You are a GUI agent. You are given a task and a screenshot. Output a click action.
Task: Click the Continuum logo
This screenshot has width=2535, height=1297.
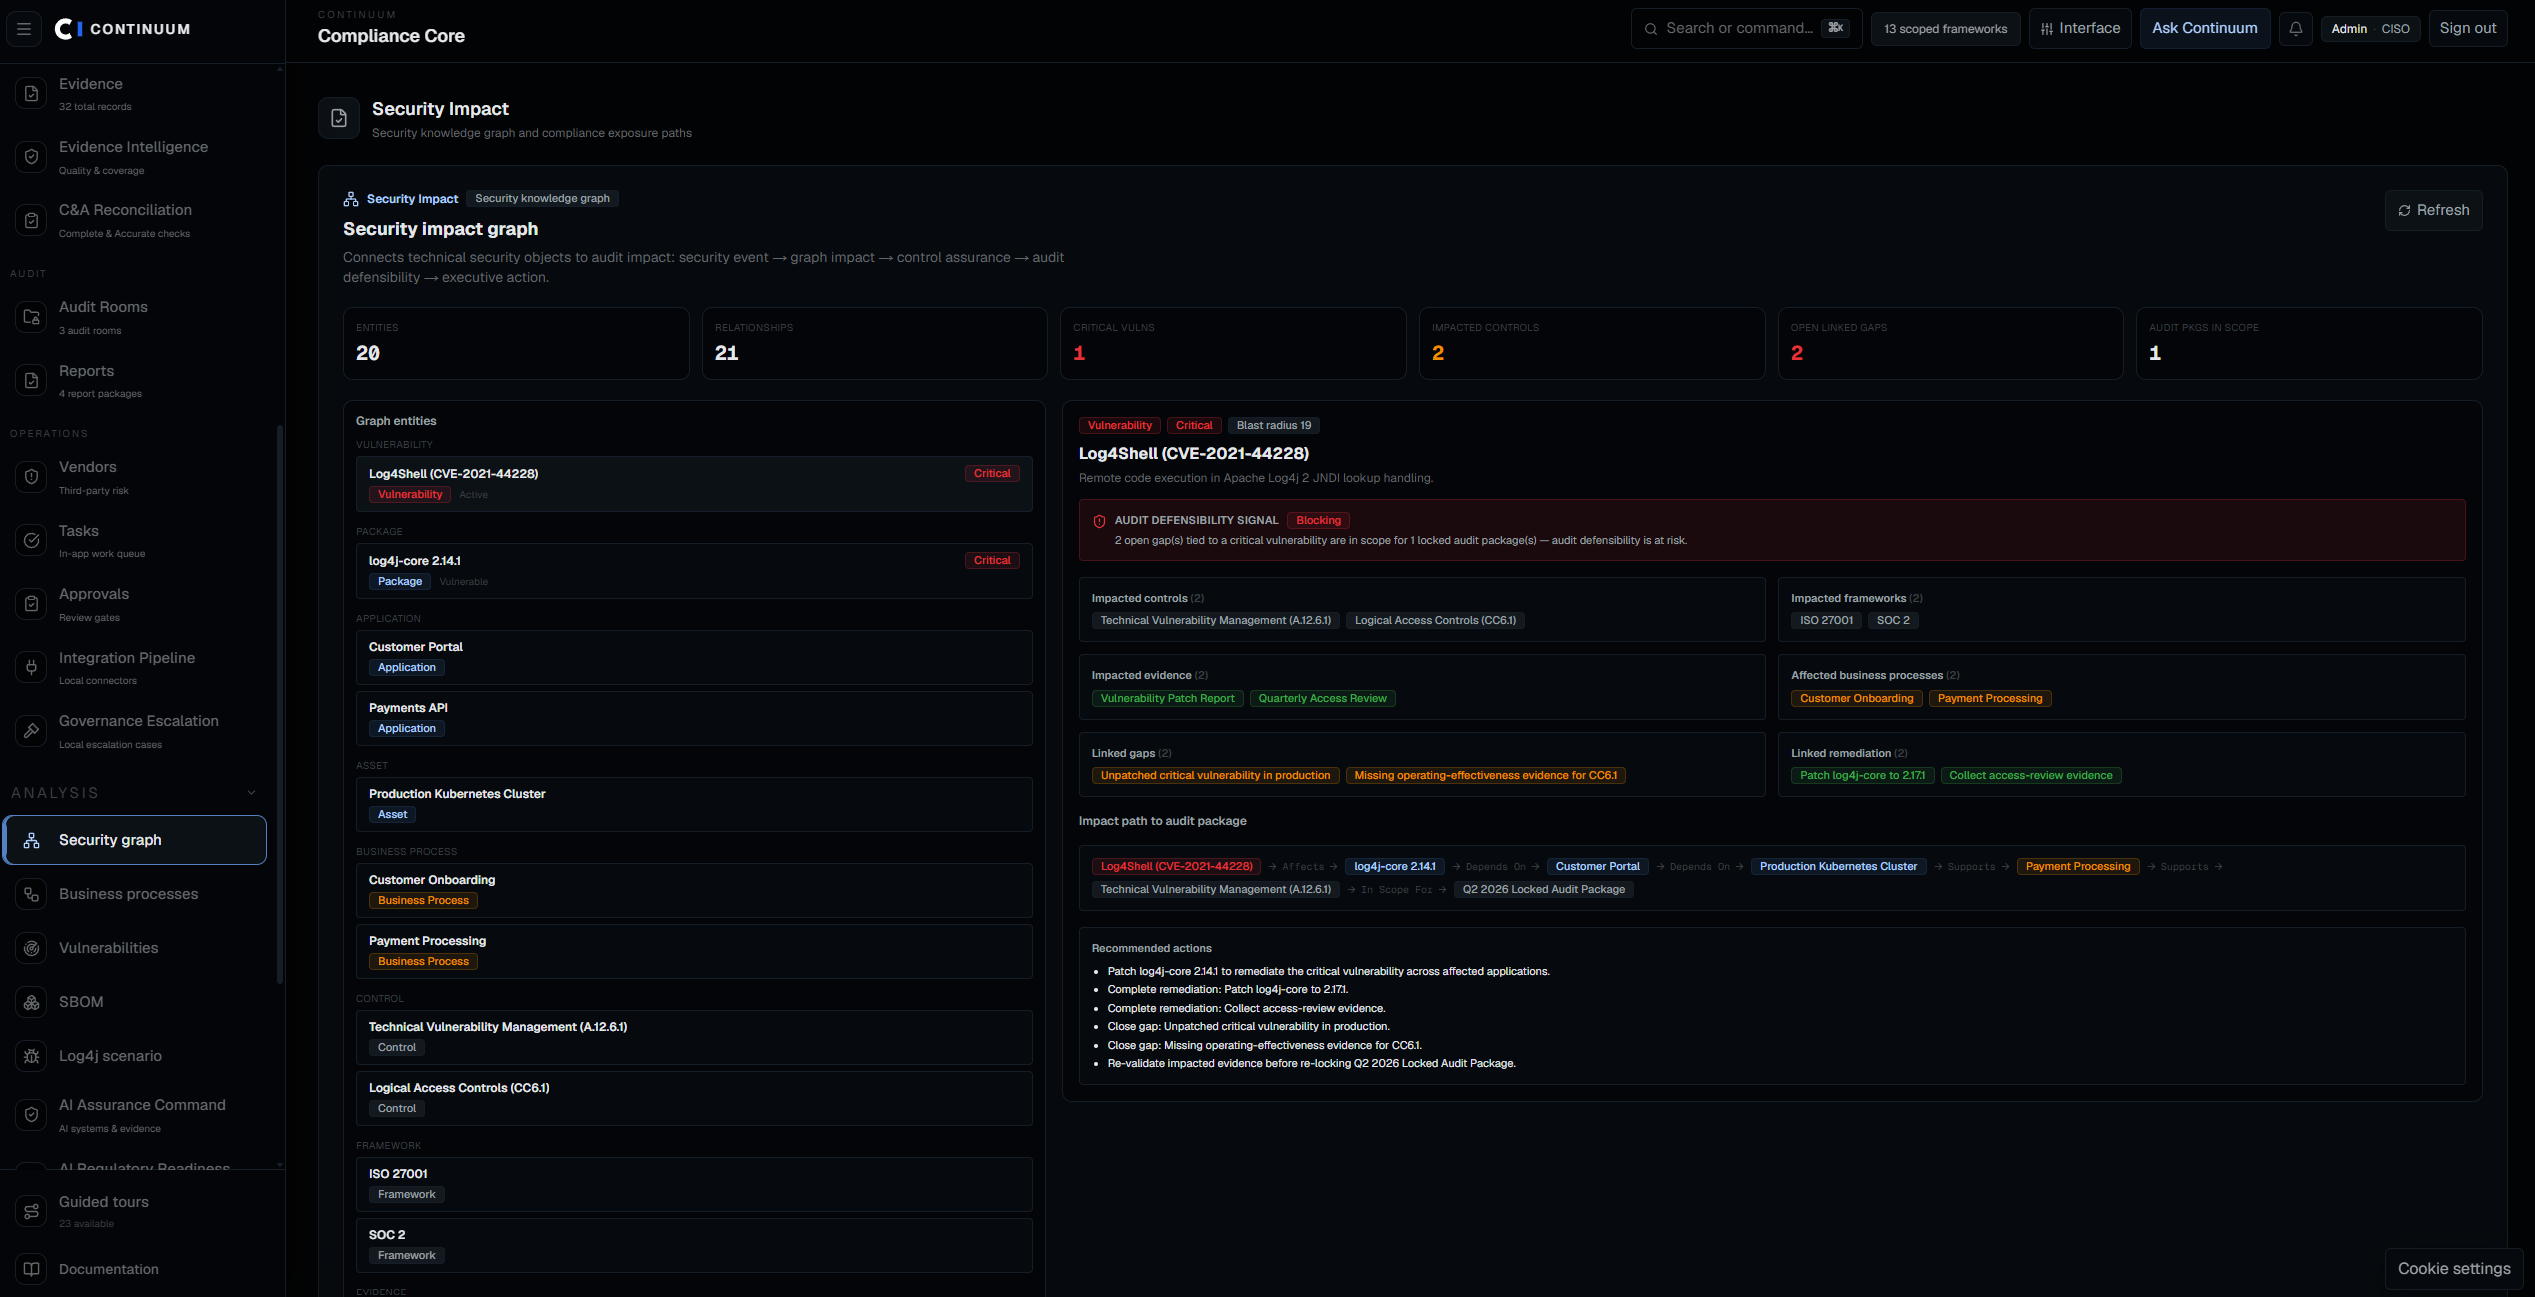click(122, 29)
